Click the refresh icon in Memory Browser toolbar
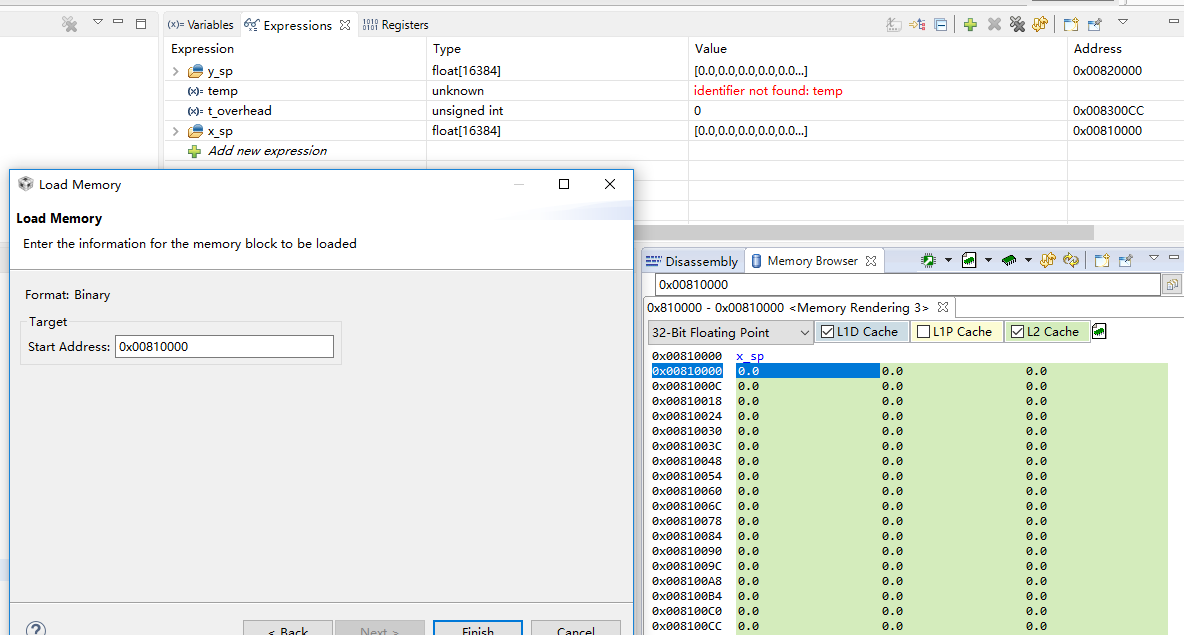 click(x=1047, y=260)
